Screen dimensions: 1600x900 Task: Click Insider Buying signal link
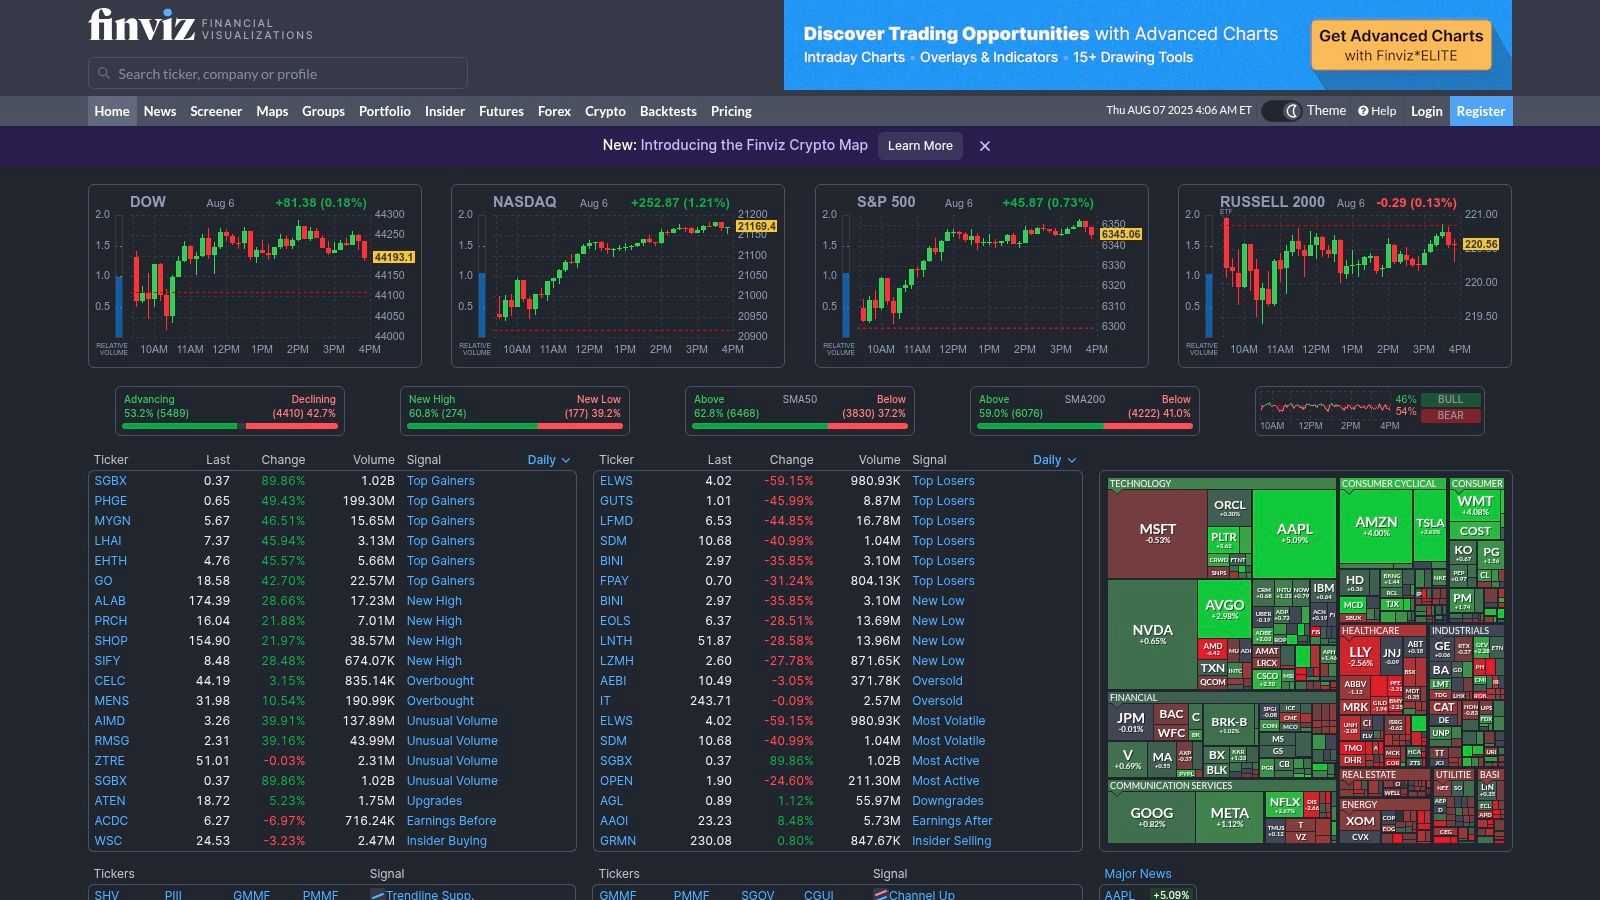447,841
